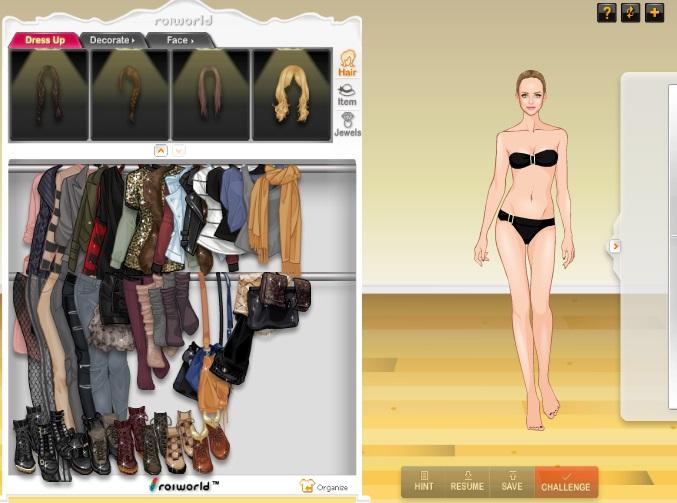Switch to the Dress Up tab
This screenshot has height=503, width=677.
[45, 40]
